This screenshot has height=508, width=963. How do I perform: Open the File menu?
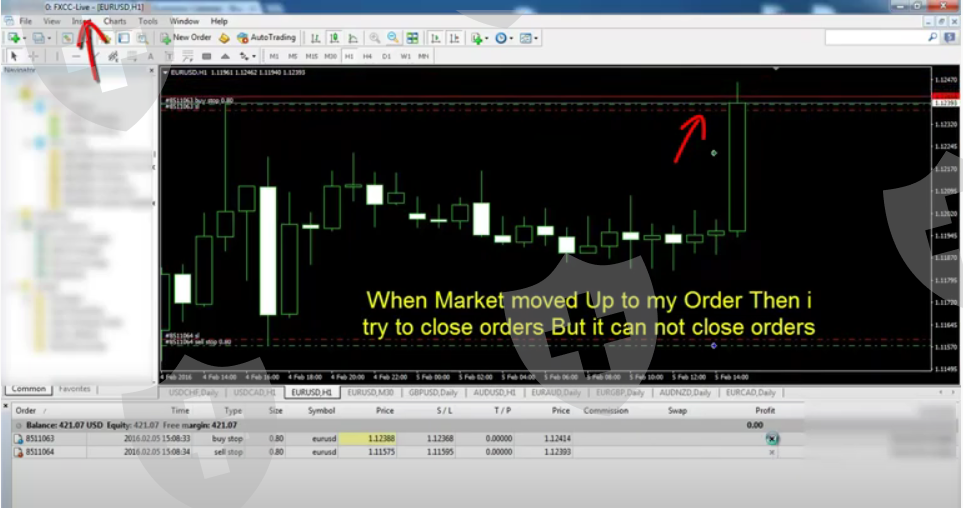[x=25, y=21]
